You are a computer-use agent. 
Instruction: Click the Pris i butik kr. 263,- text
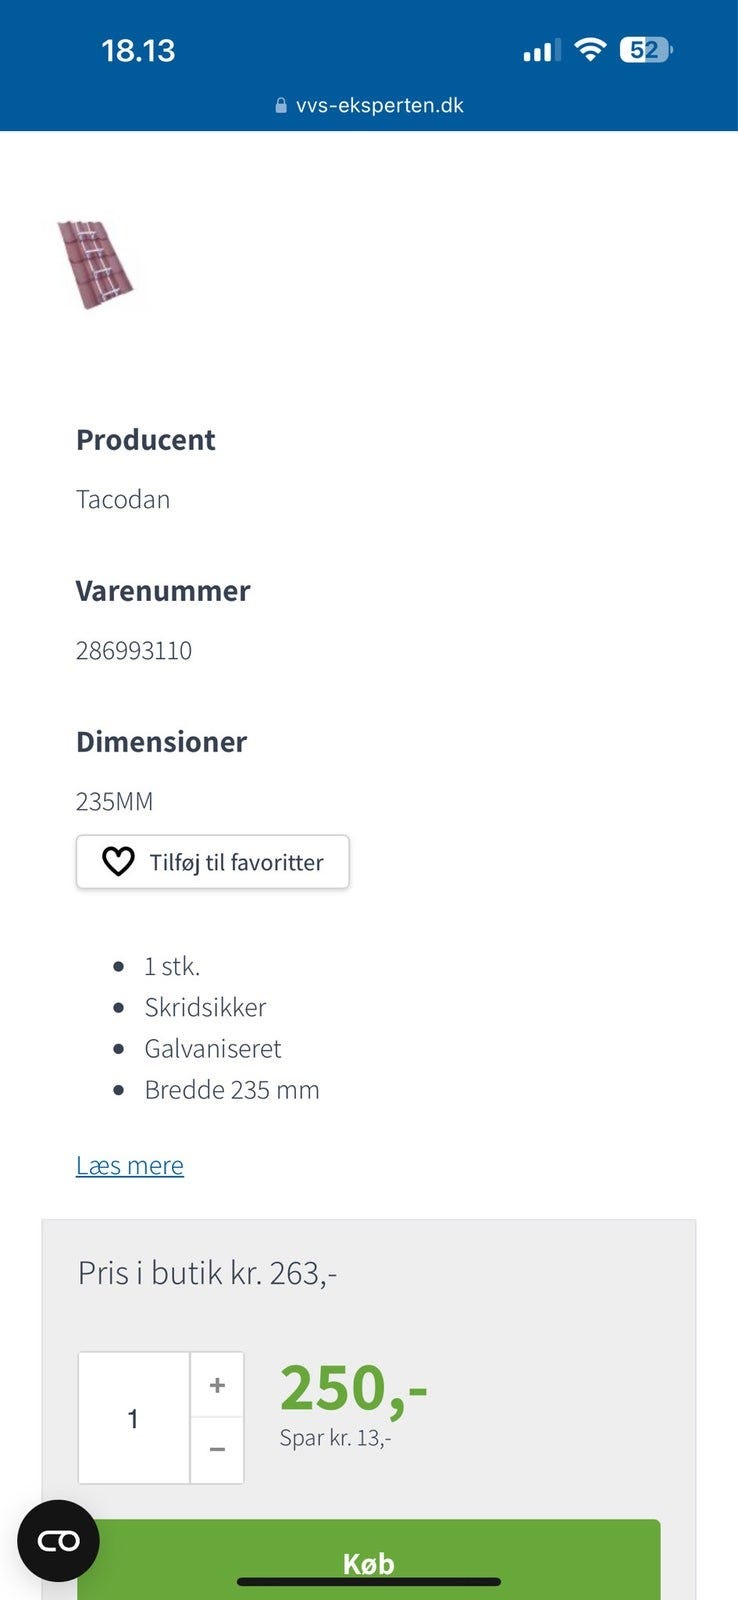click(207, 1272)
